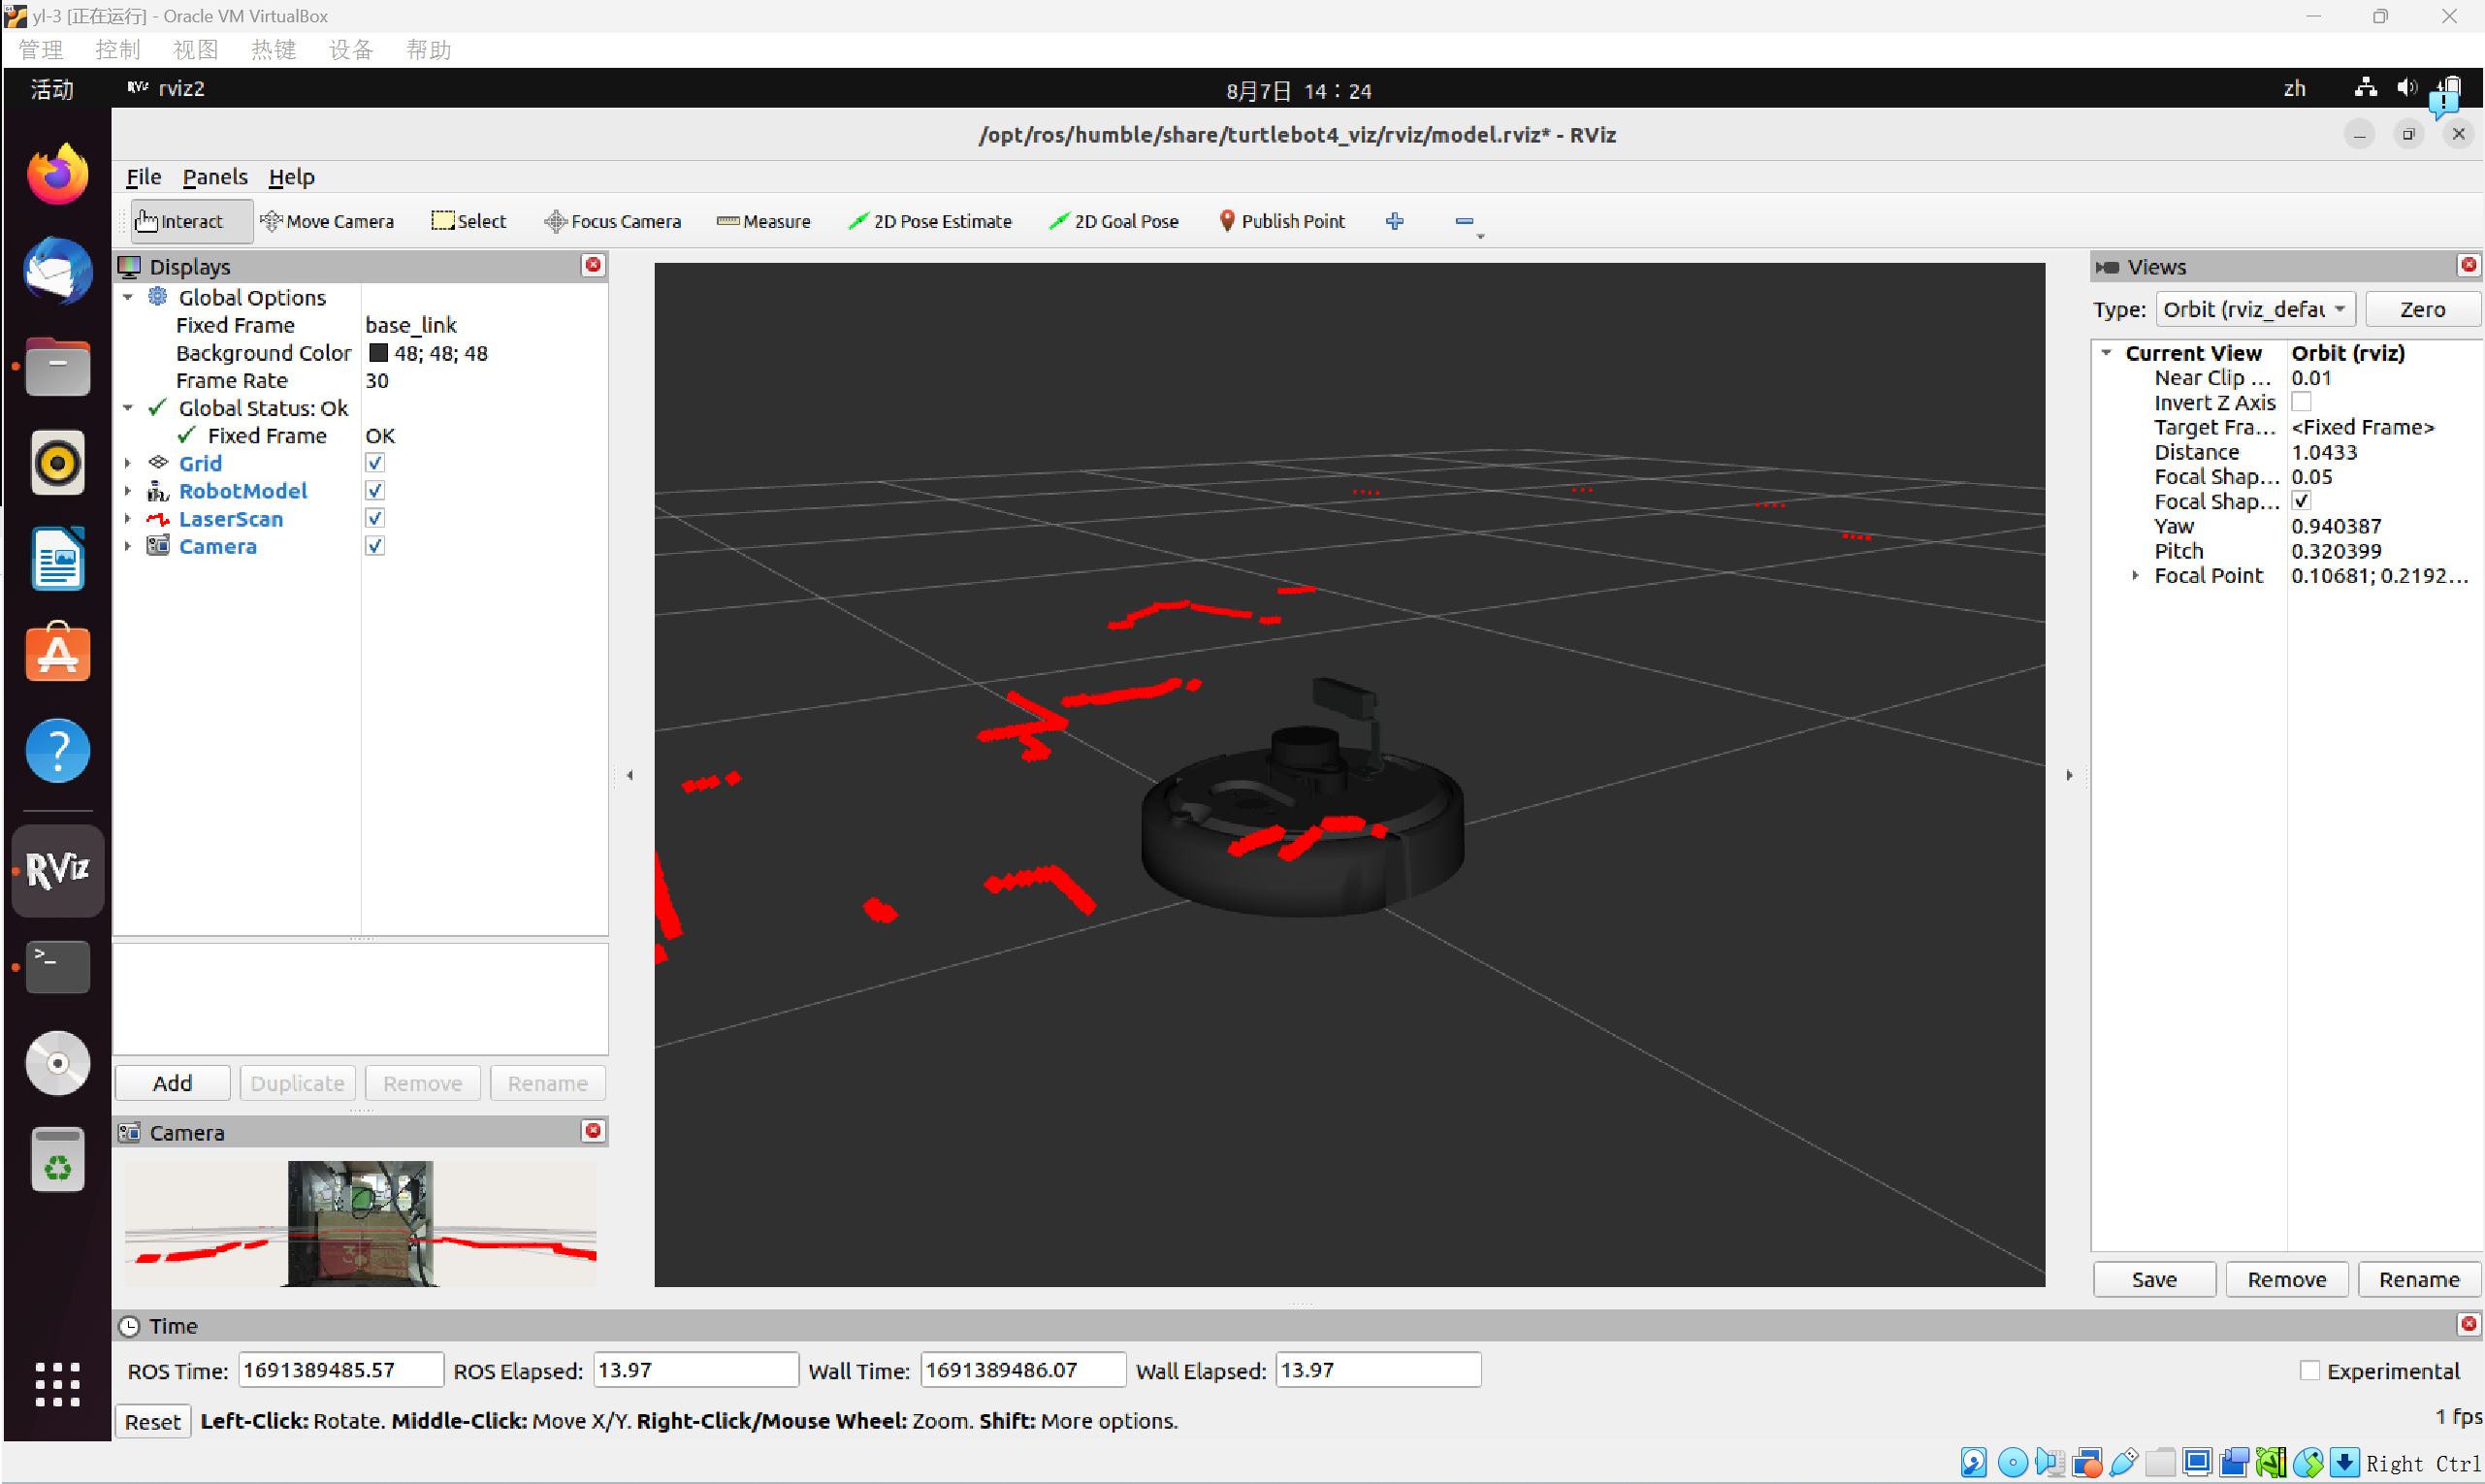Open VirtualBox 视图 menu

tap(195, 49)
